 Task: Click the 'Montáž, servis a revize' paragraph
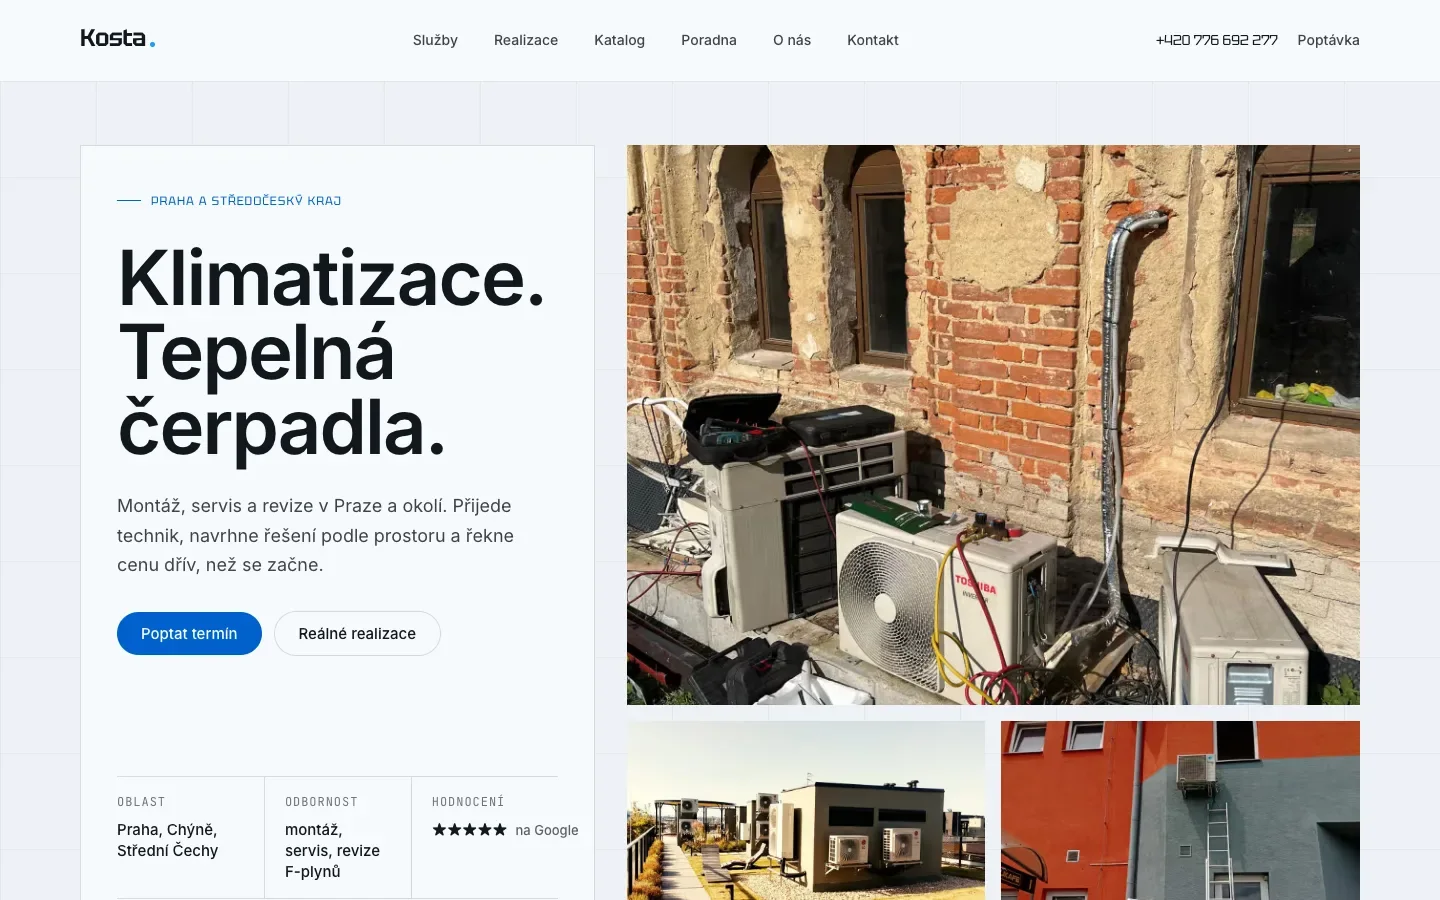click(315, 535)
